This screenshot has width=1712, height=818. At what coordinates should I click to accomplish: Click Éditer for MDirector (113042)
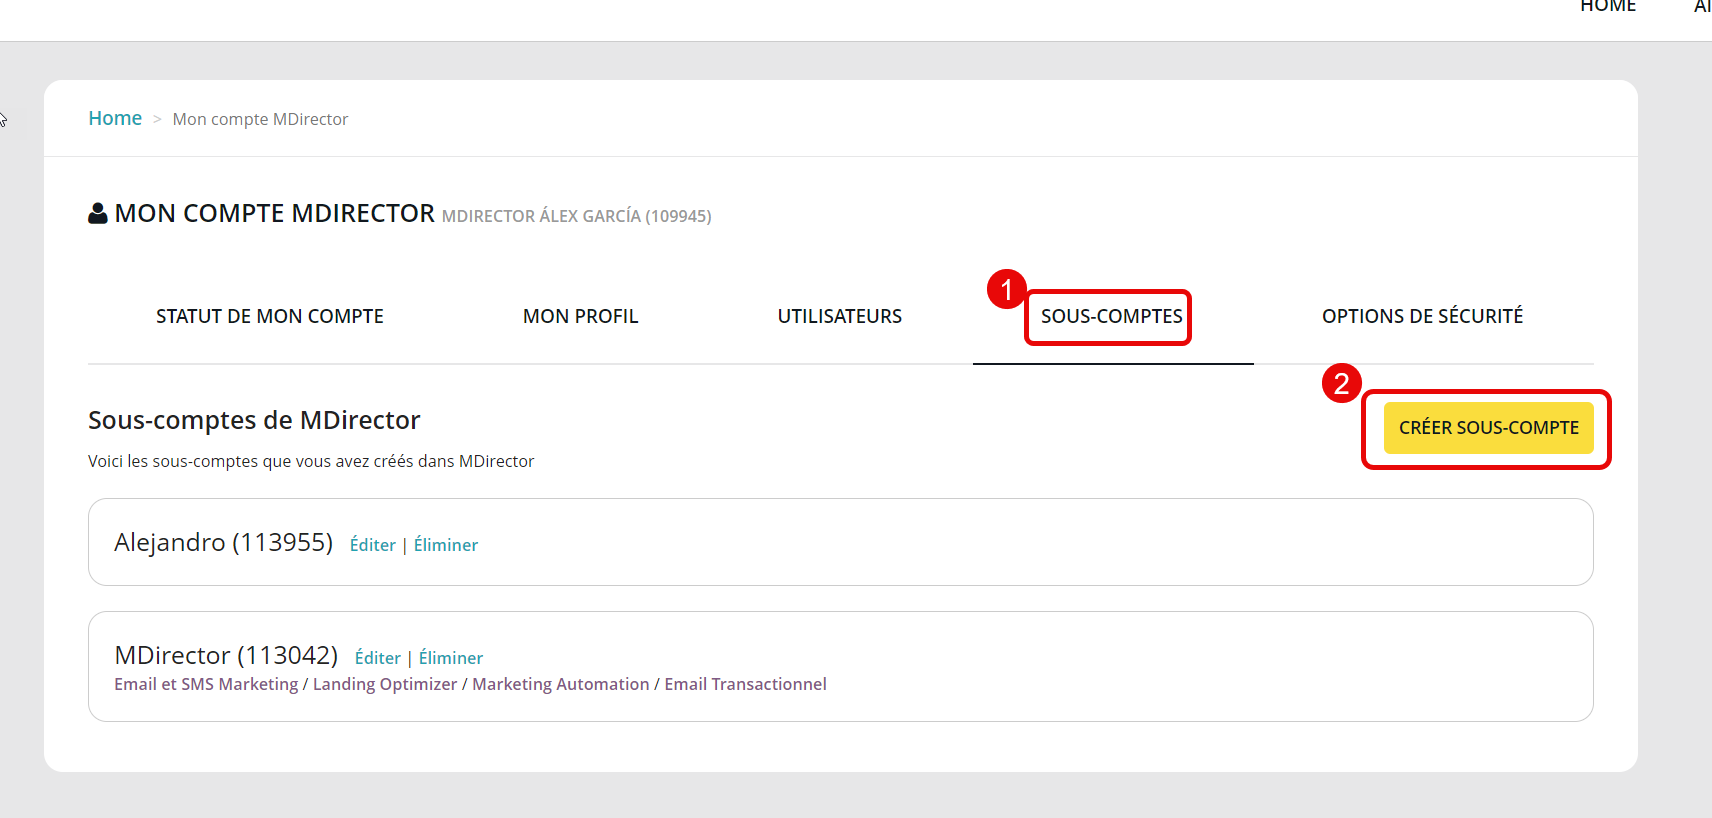click(378, 658)
